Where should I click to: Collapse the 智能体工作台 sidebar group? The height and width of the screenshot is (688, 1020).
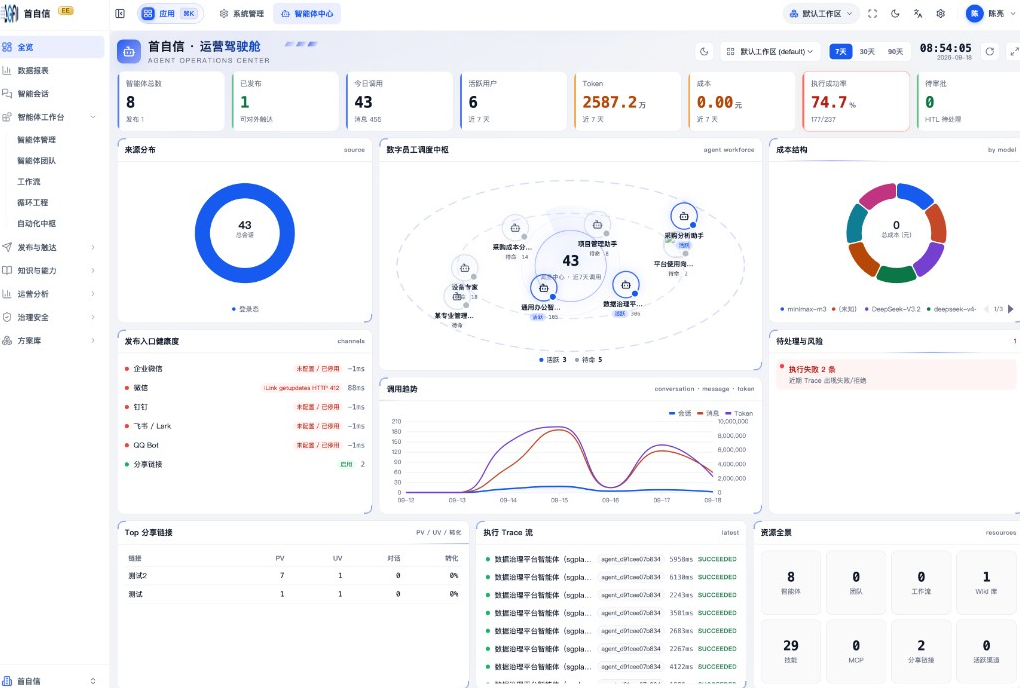[52, 117]
